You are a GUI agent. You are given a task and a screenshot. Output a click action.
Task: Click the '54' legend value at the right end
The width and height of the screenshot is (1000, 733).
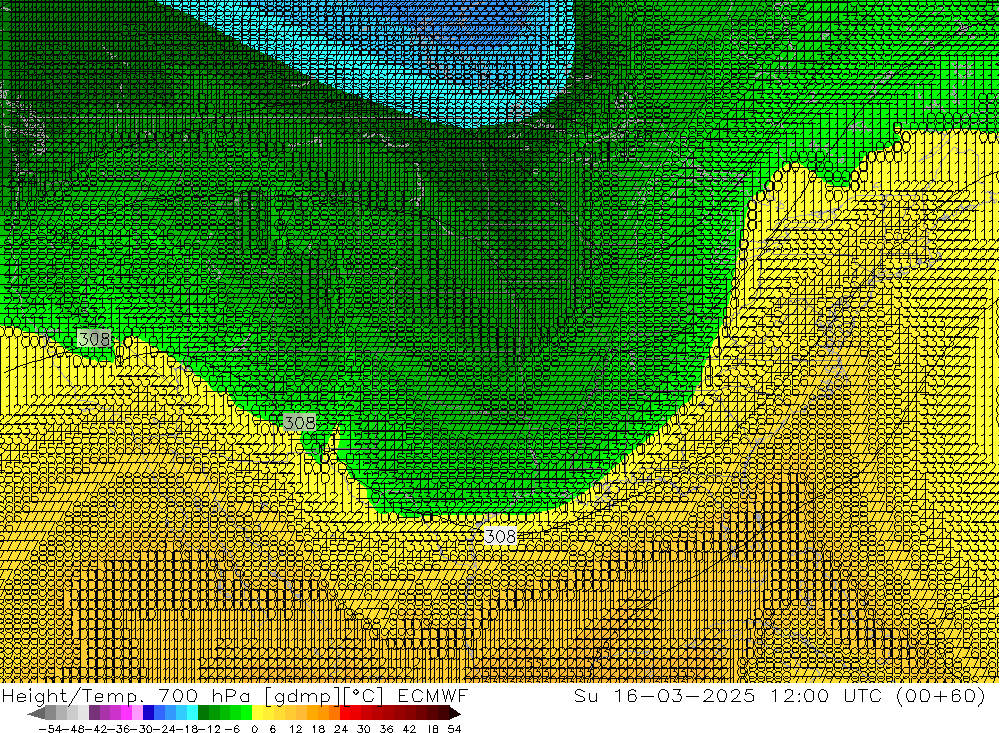point(454,729)
